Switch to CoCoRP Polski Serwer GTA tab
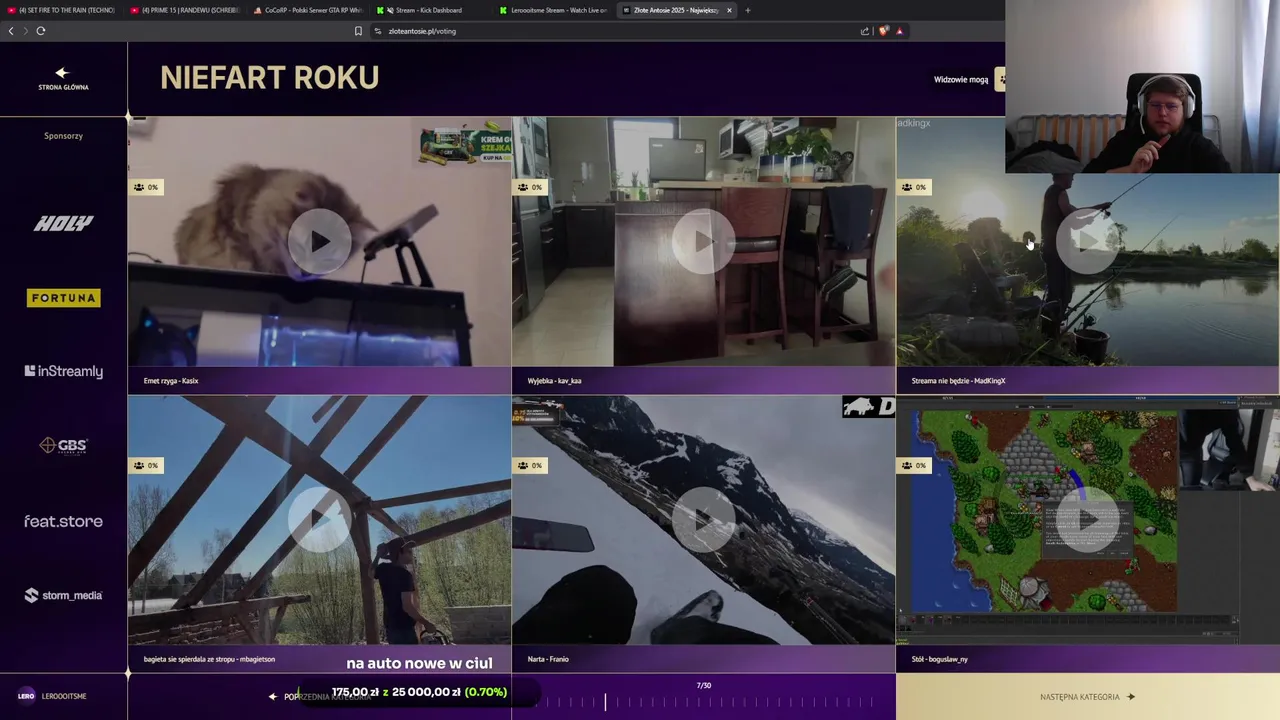Screen dimensions: 1280x720 click(x=308, y=10)
